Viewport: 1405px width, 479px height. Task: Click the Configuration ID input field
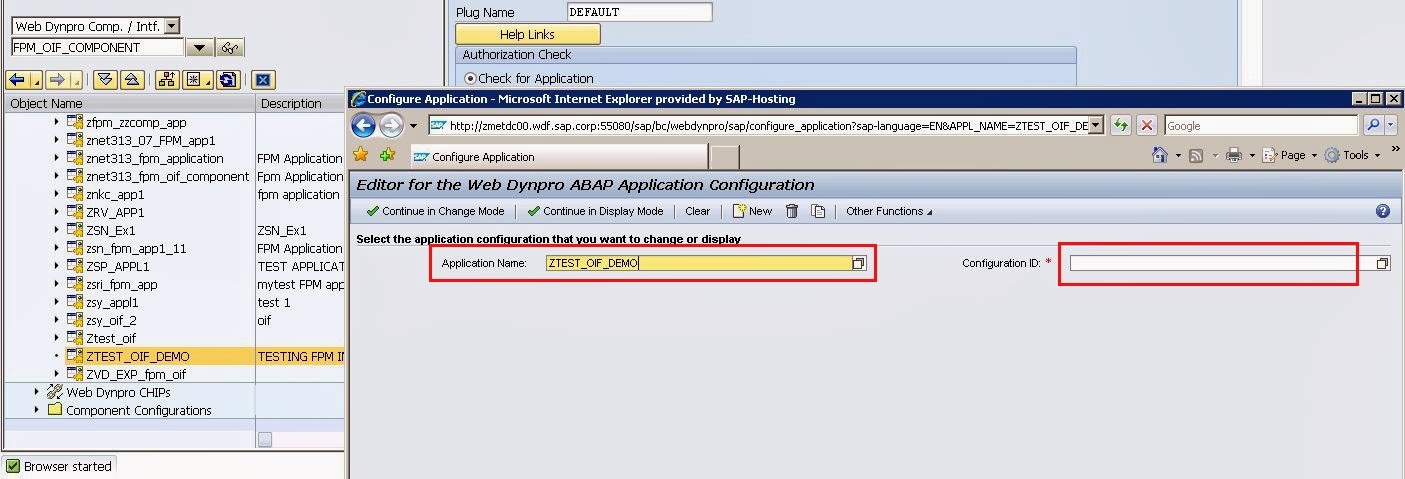click(1222, 263)
